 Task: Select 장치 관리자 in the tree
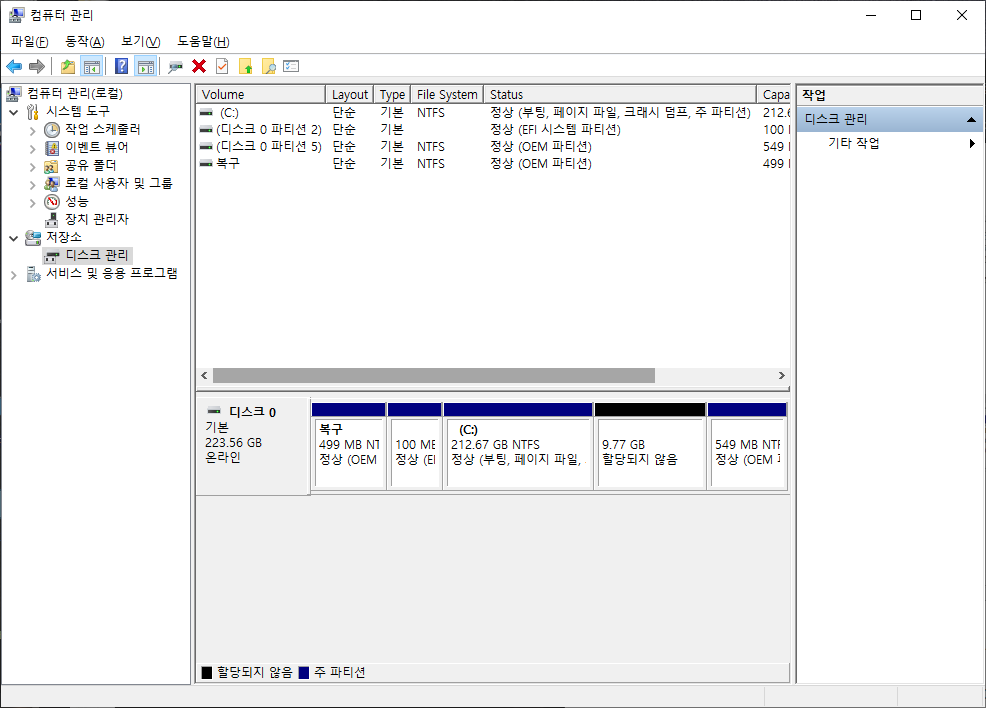coord(97,219)
